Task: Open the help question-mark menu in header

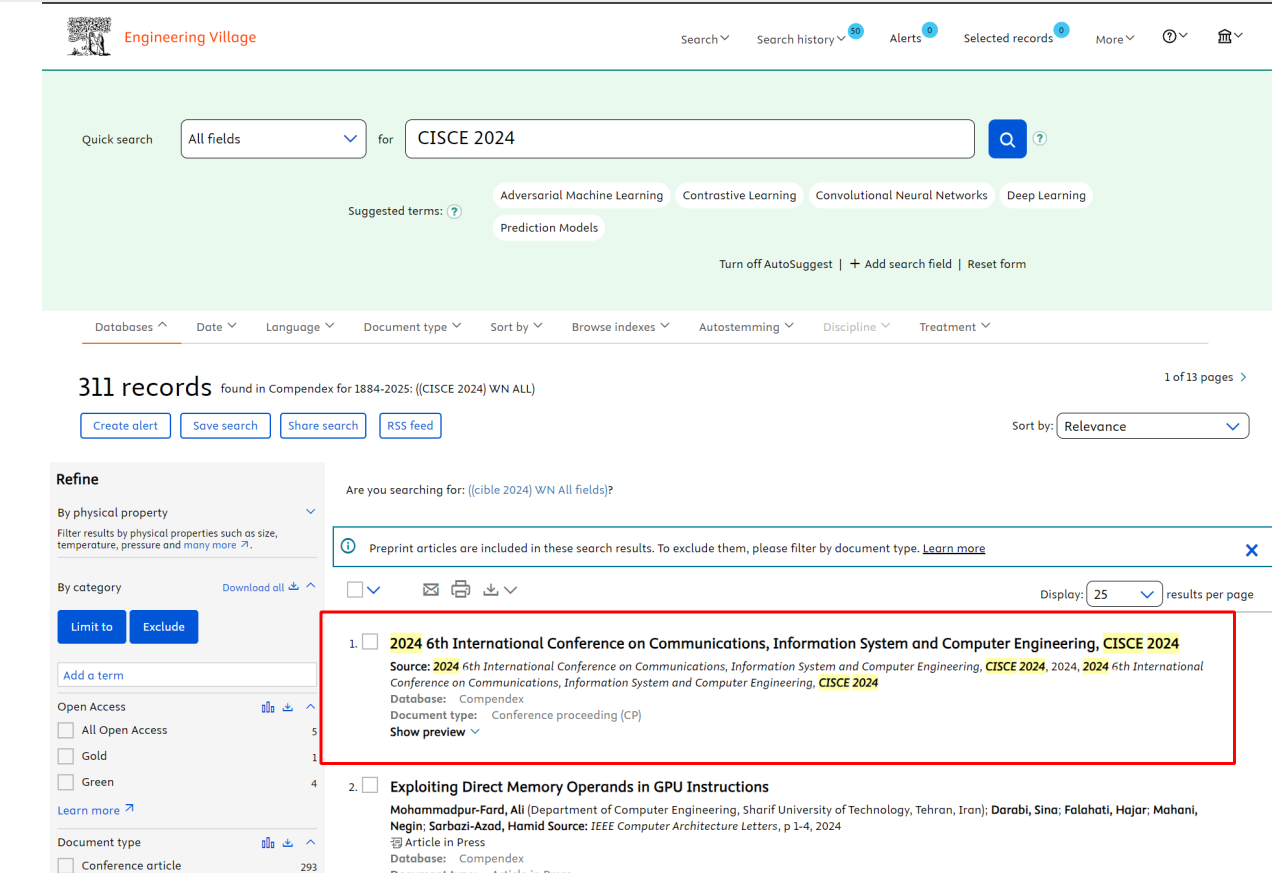Action: 1174,36
